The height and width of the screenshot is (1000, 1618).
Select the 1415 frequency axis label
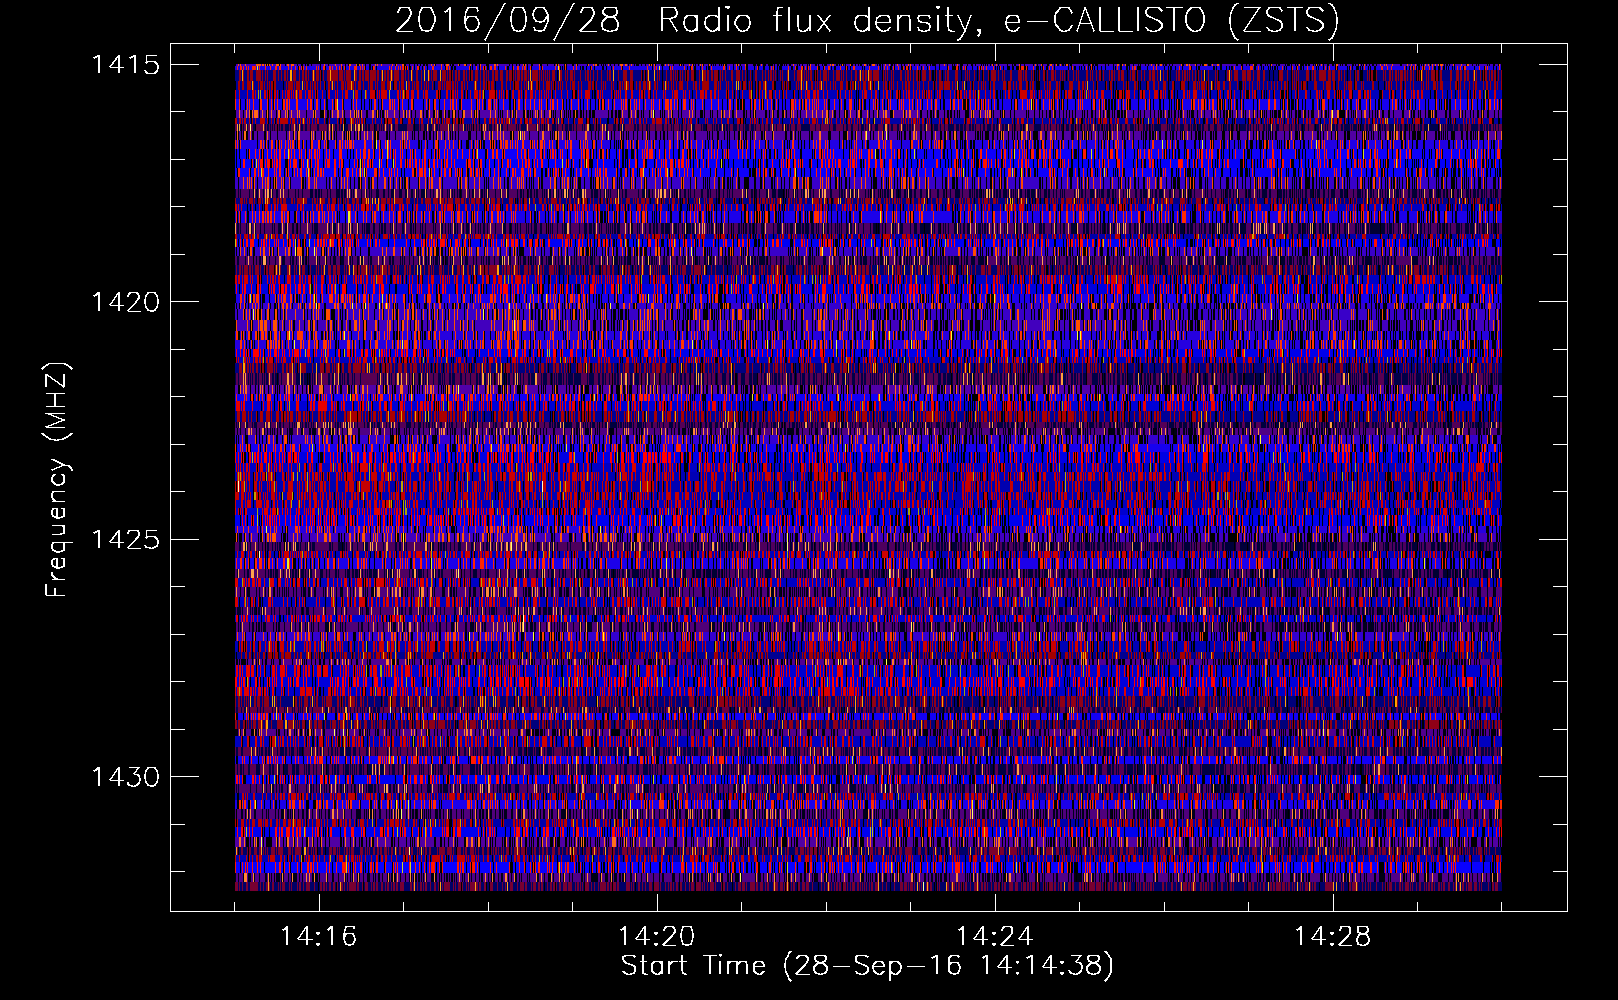pyautogui.click(x=125, y=65)
